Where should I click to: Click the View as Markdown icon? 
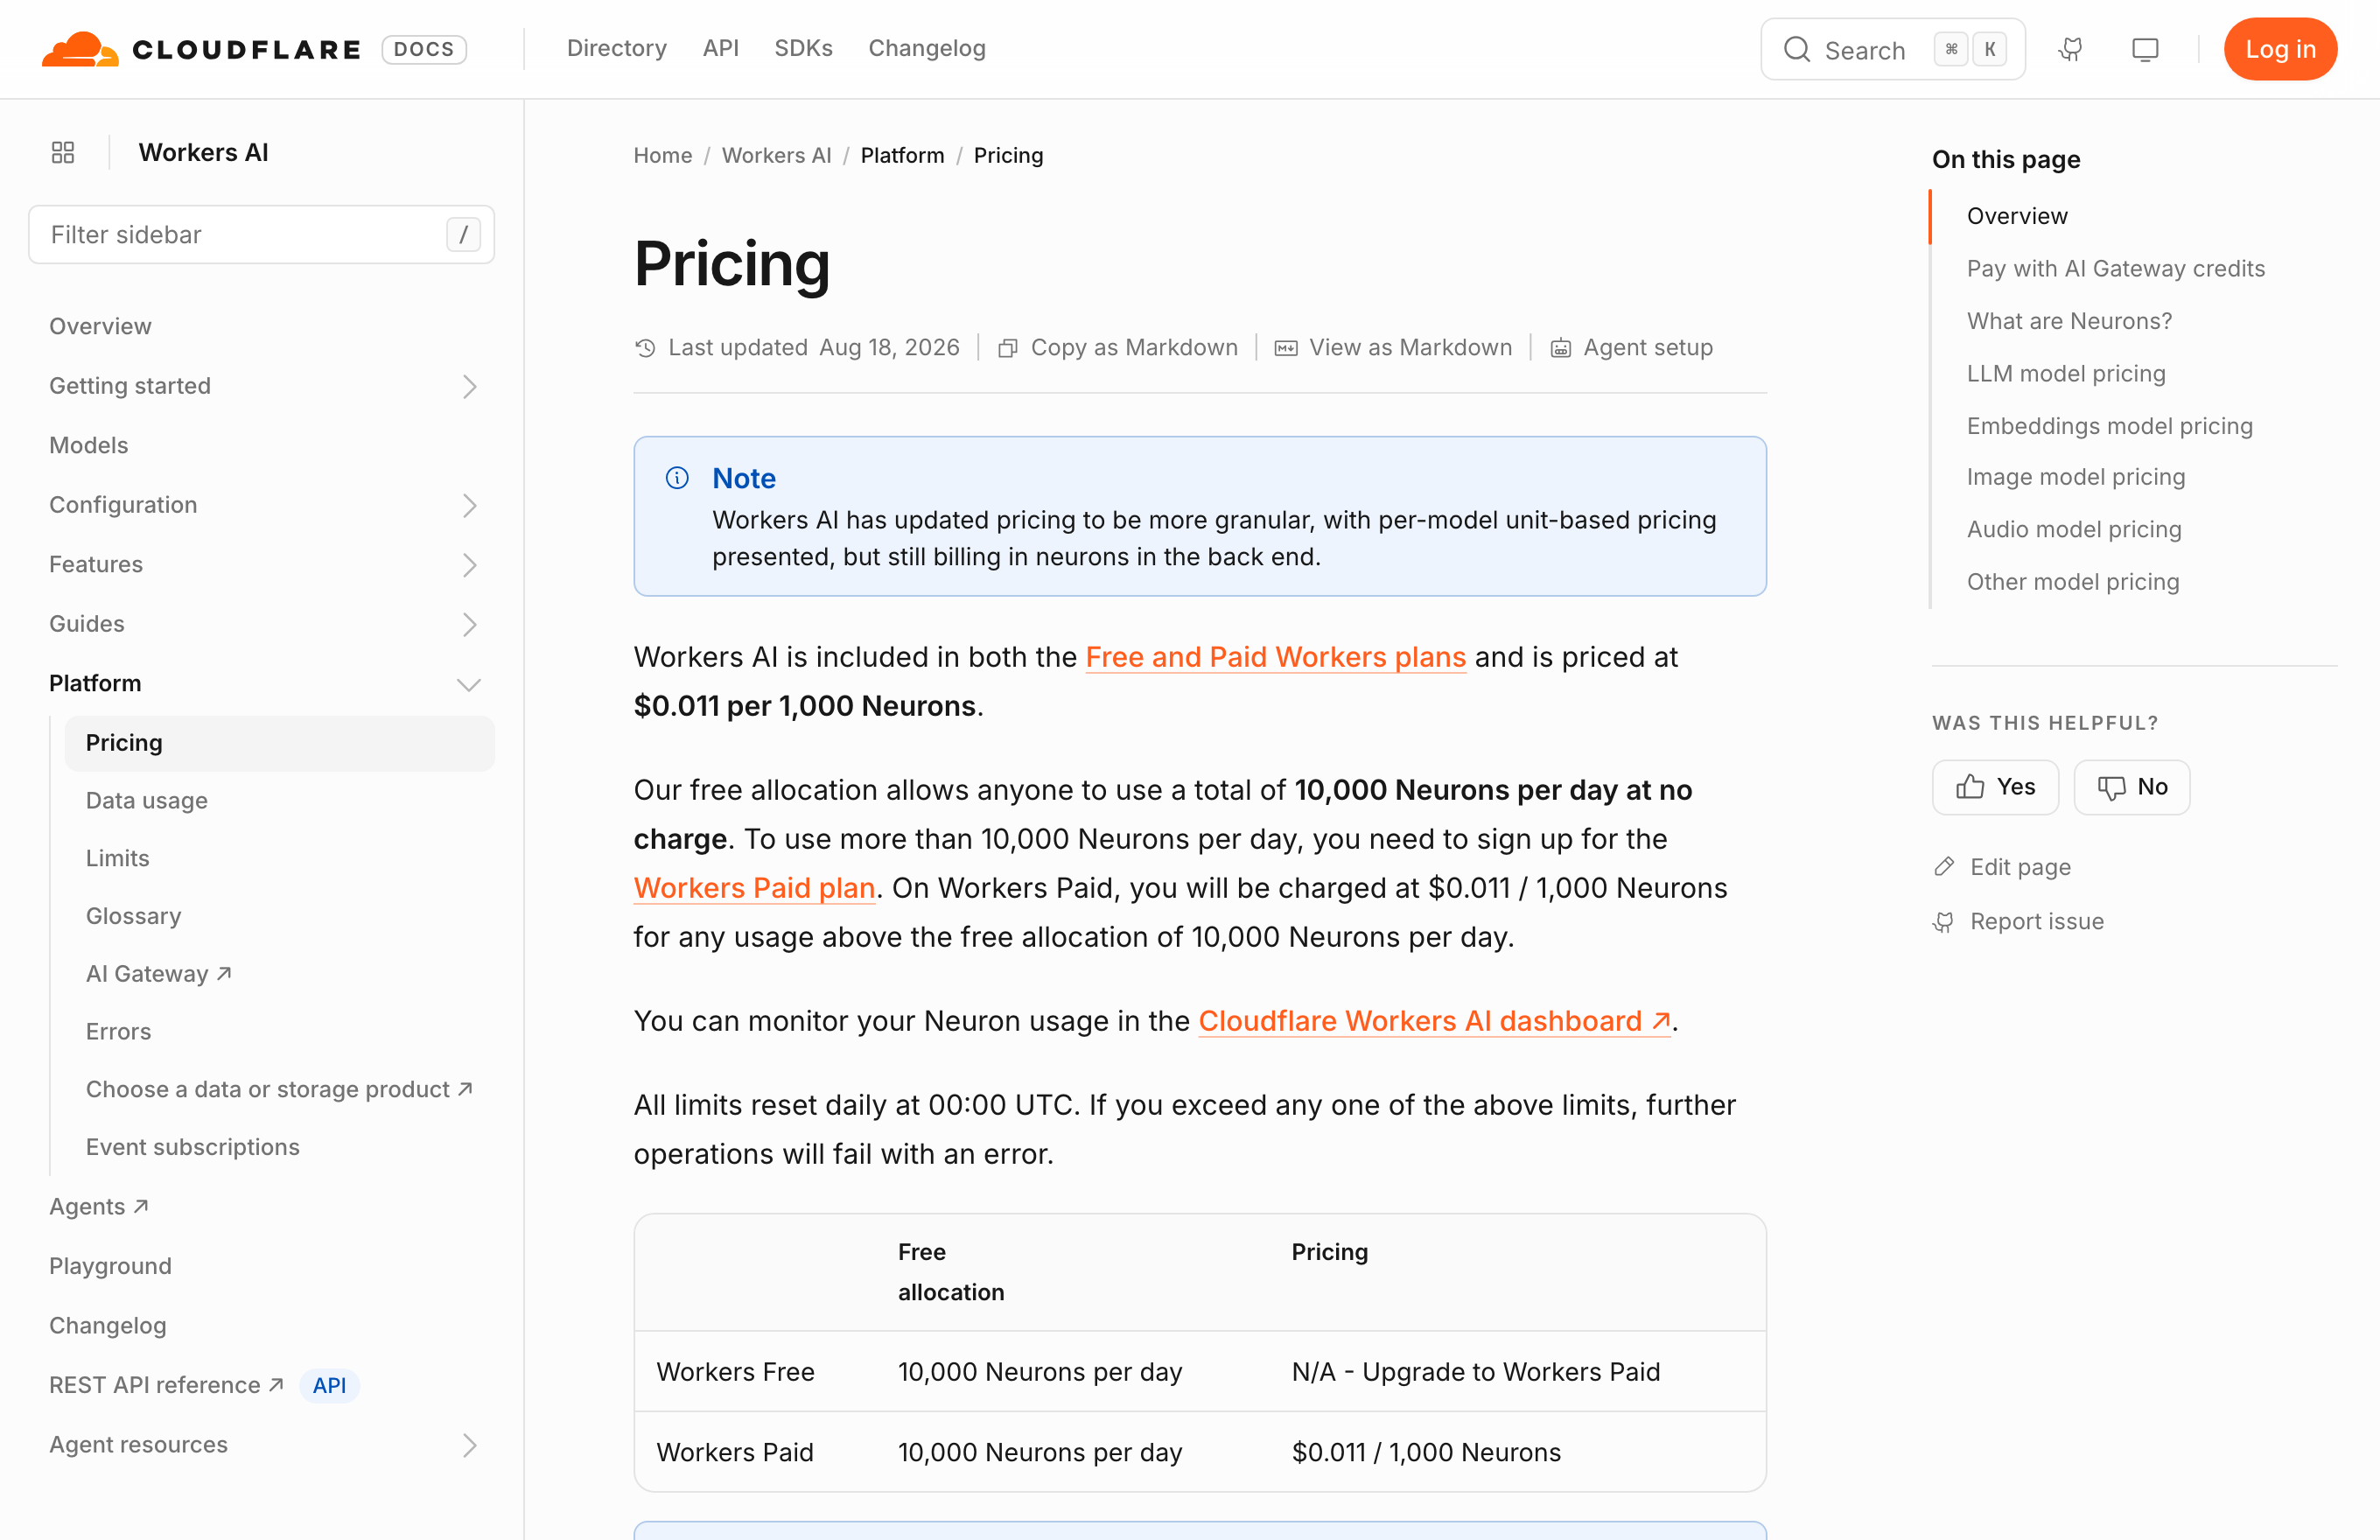click(x=1286, y=348)
